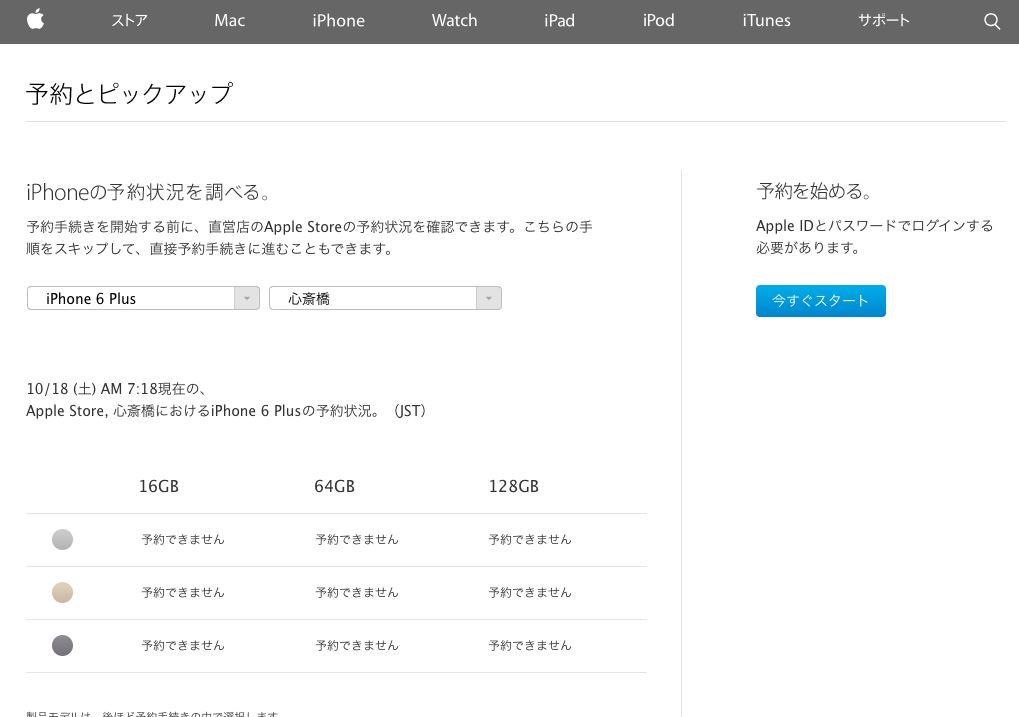This screenshot has height=717, width=1019.
Task: Click silver 64GB 予約できません cell
Action: (x=357, y=540)
